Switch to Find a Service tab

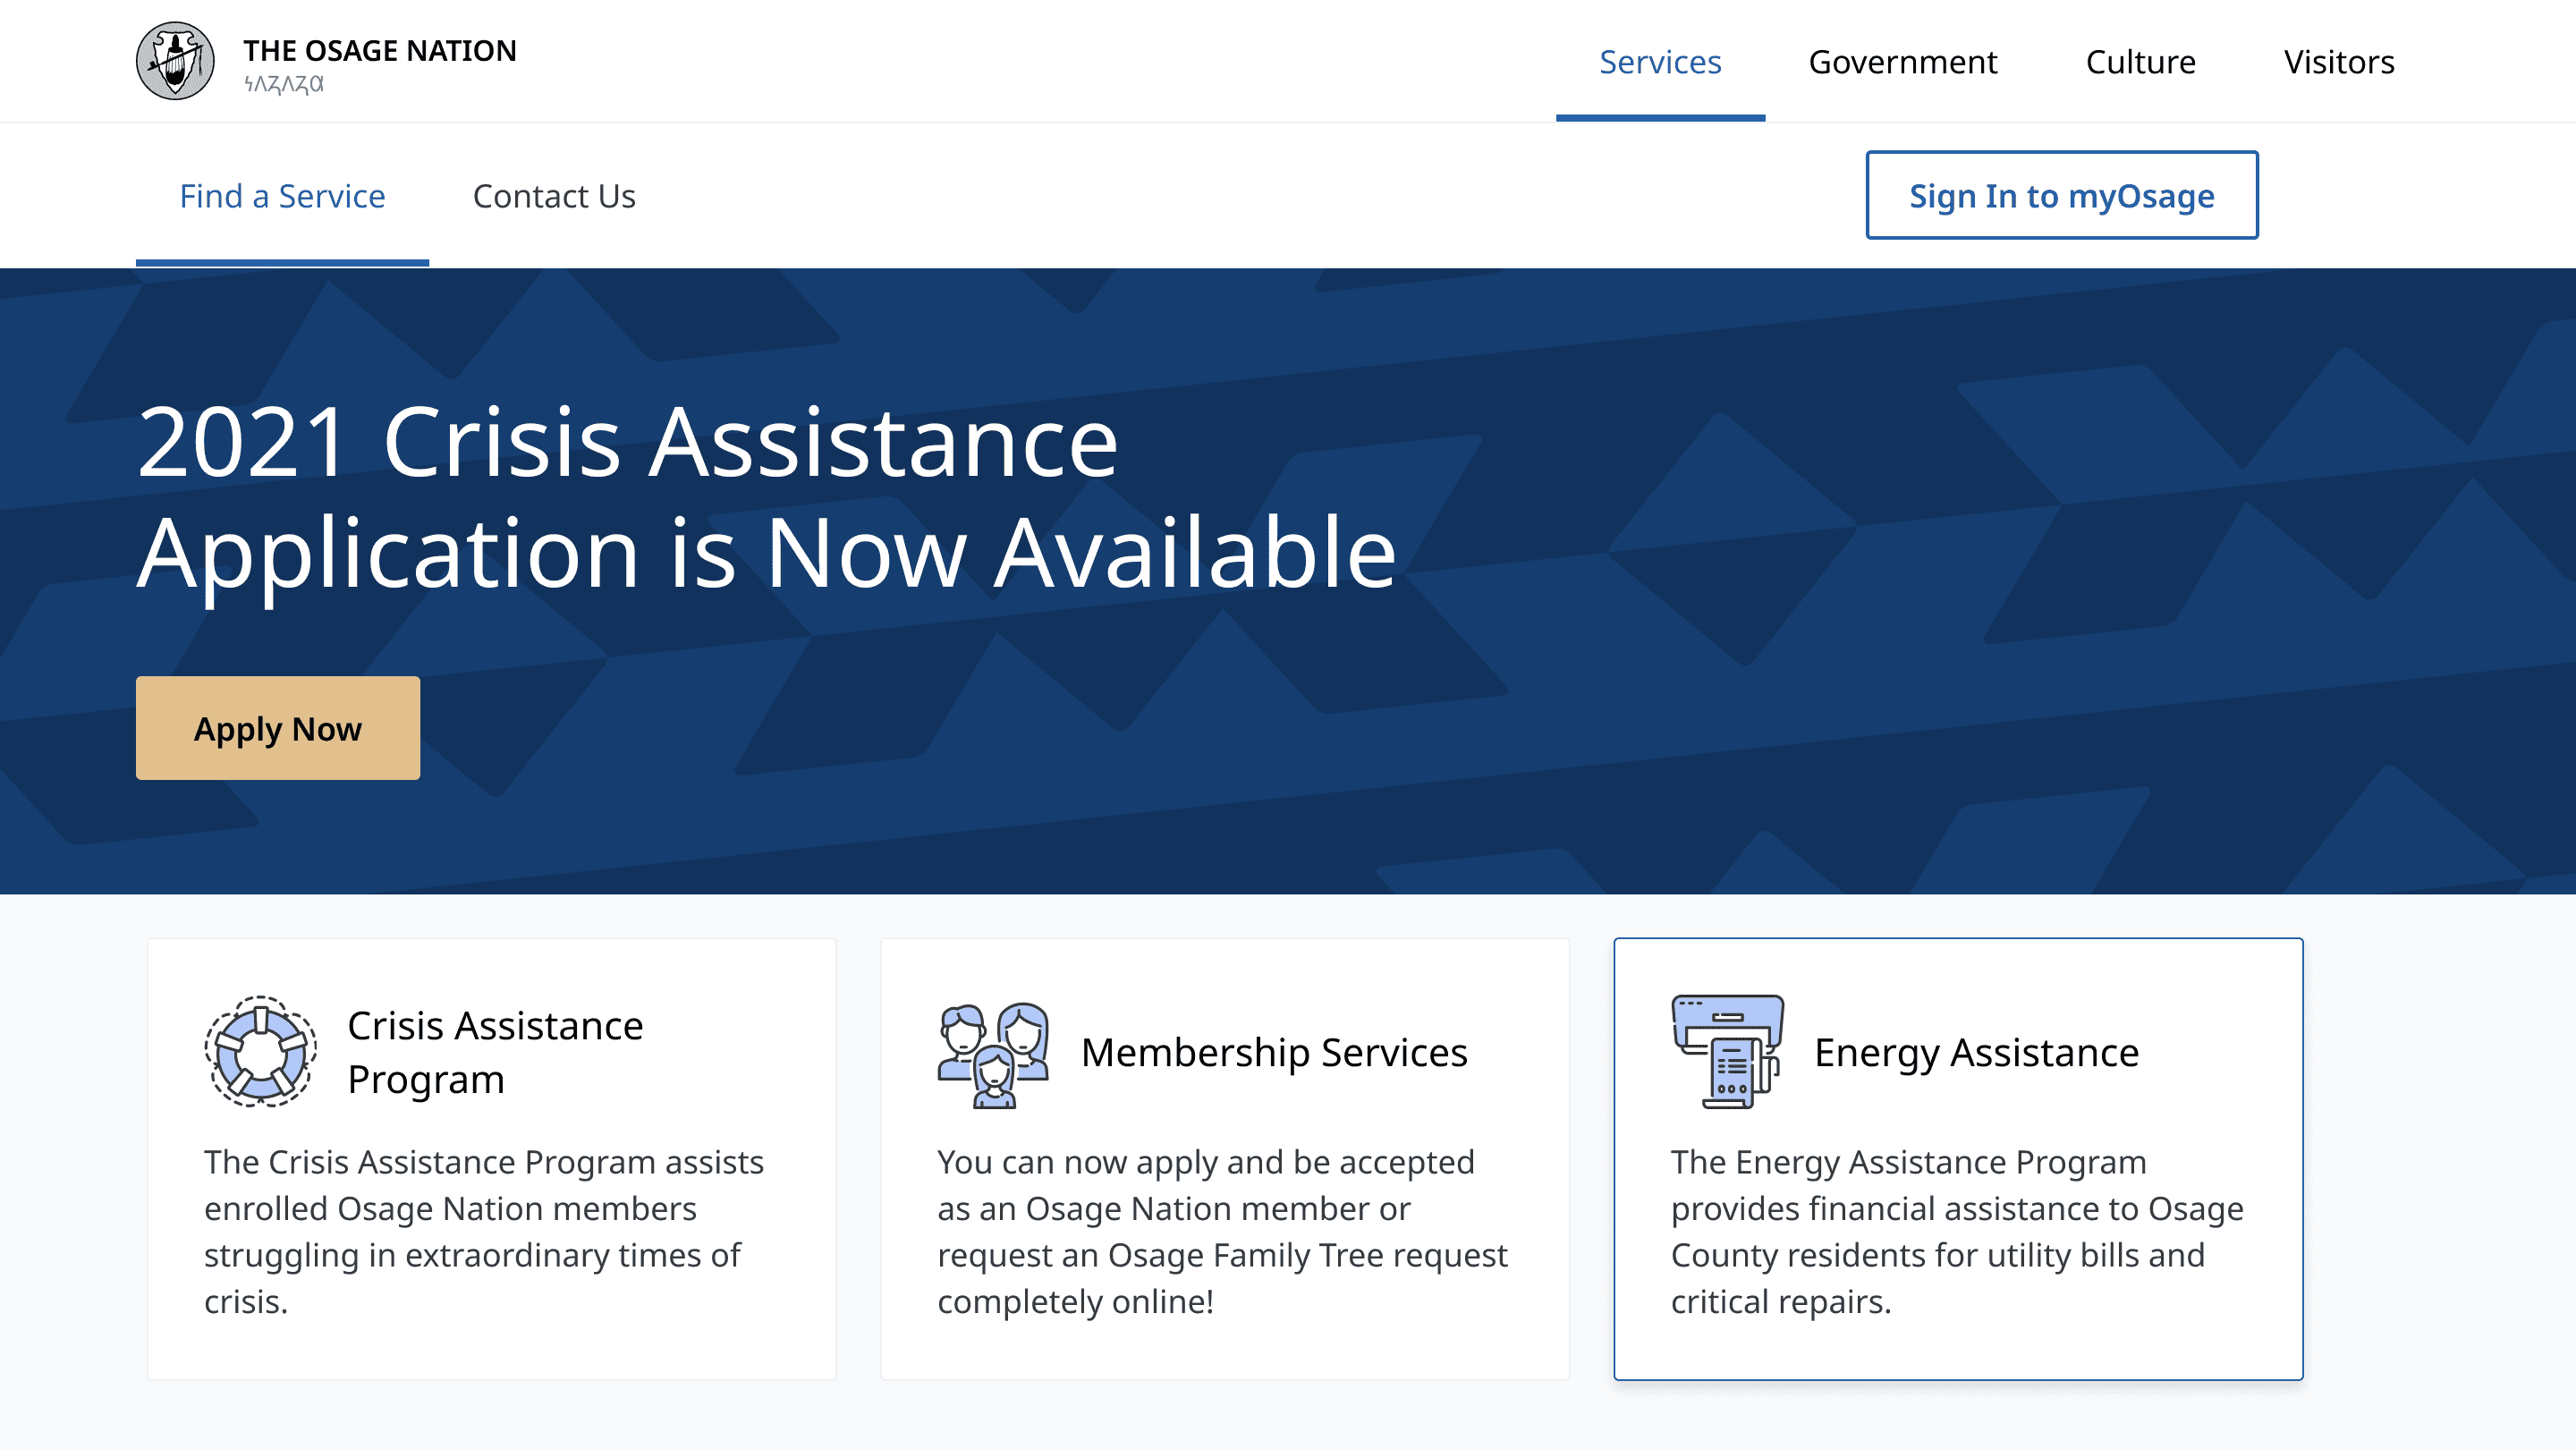(282, 196)
